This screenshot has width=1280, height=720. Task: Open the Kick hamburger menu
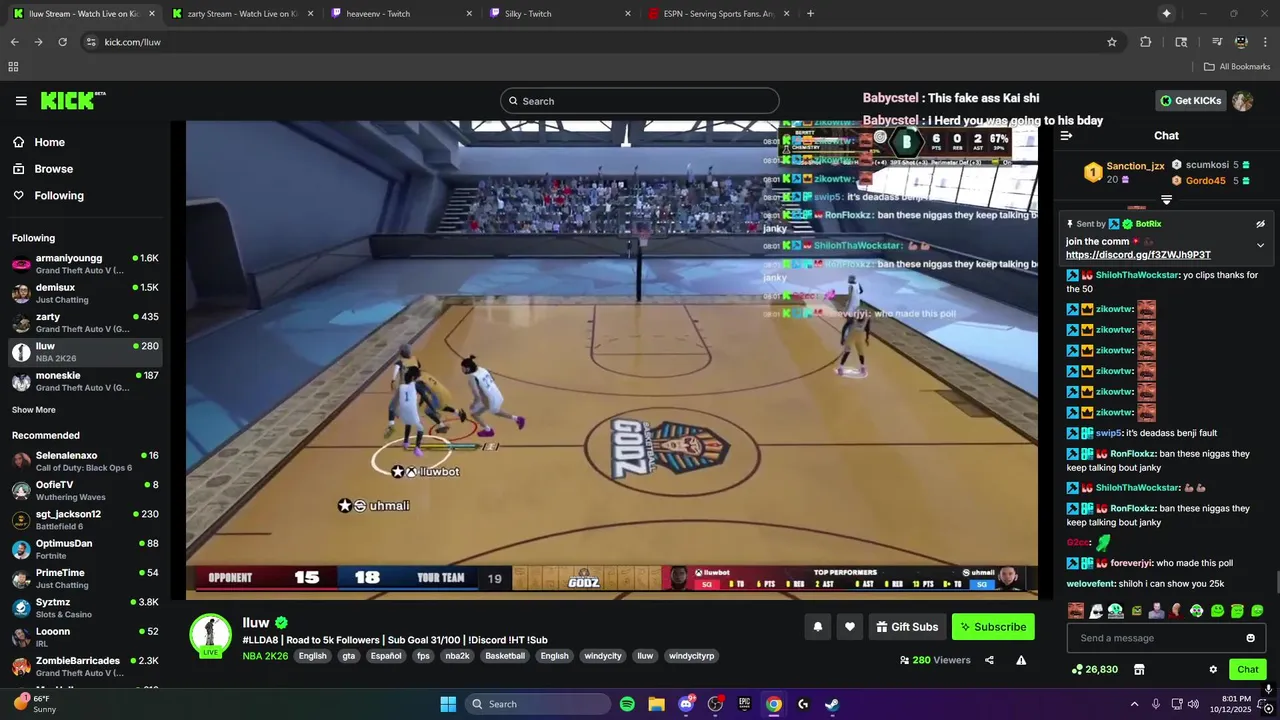pos(21,101)
